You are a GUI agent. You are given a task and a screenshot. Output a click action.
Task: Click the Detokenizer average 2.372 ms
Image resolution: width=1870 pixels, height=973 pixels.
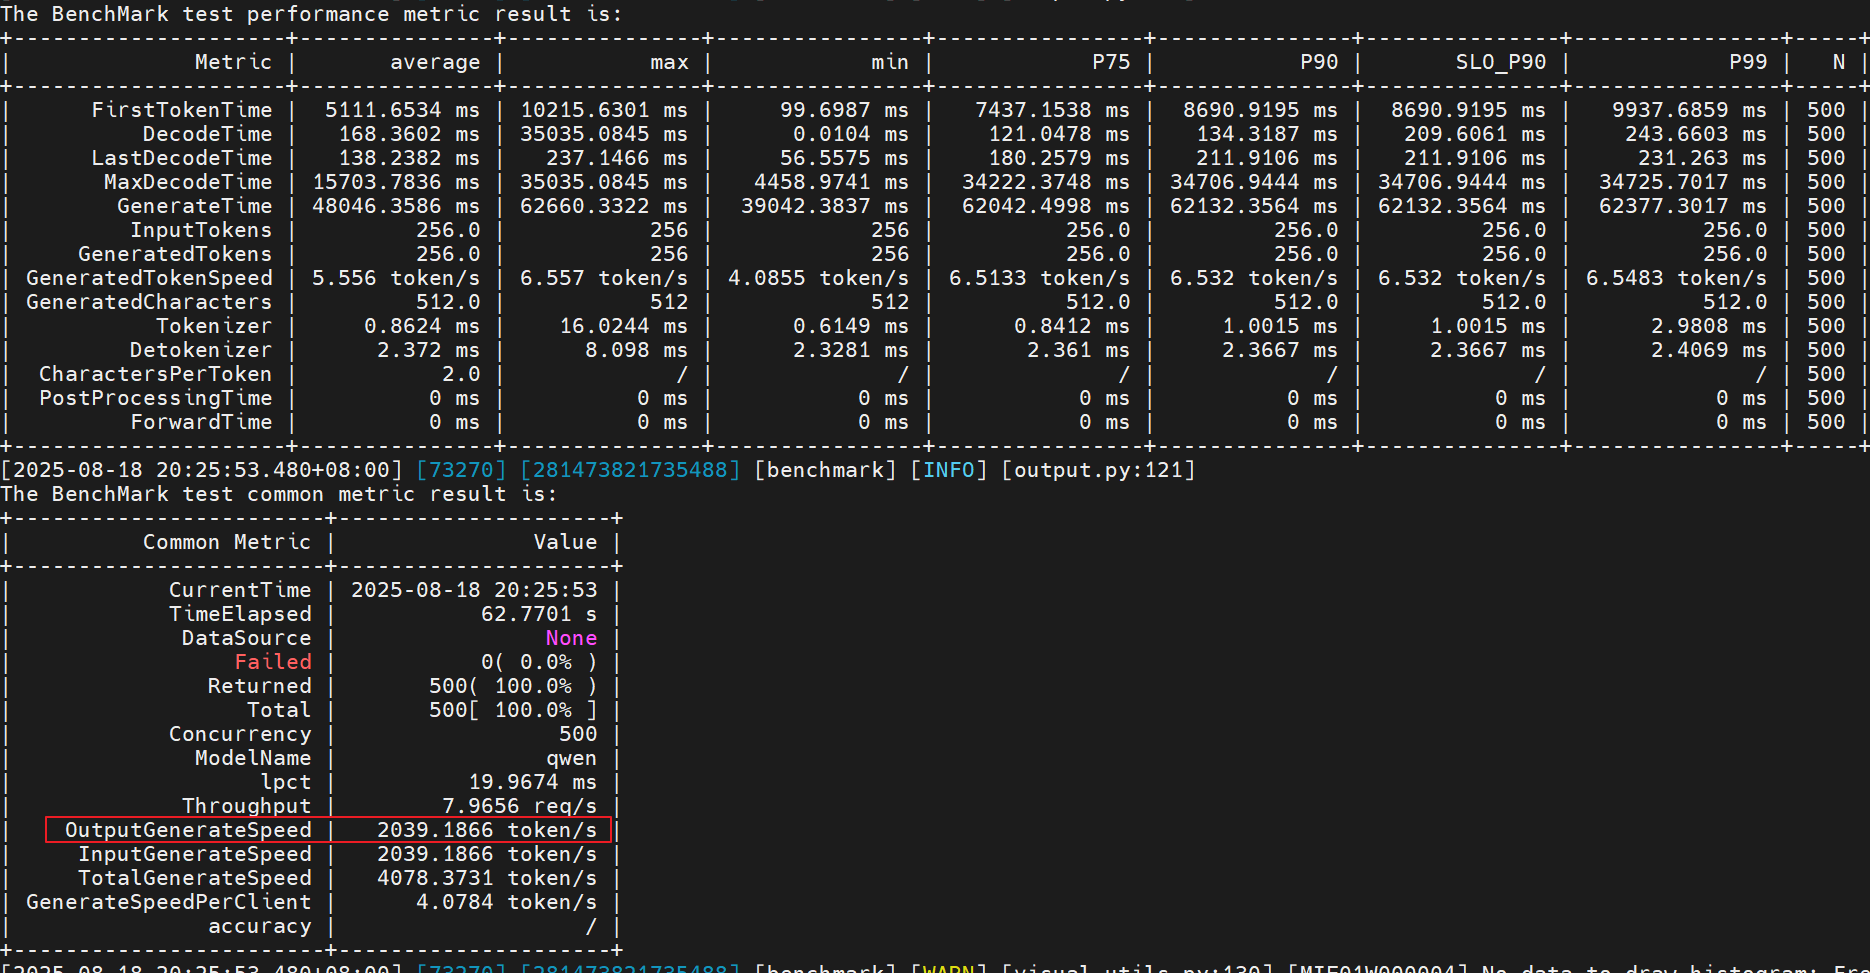[x=428, y=350]
